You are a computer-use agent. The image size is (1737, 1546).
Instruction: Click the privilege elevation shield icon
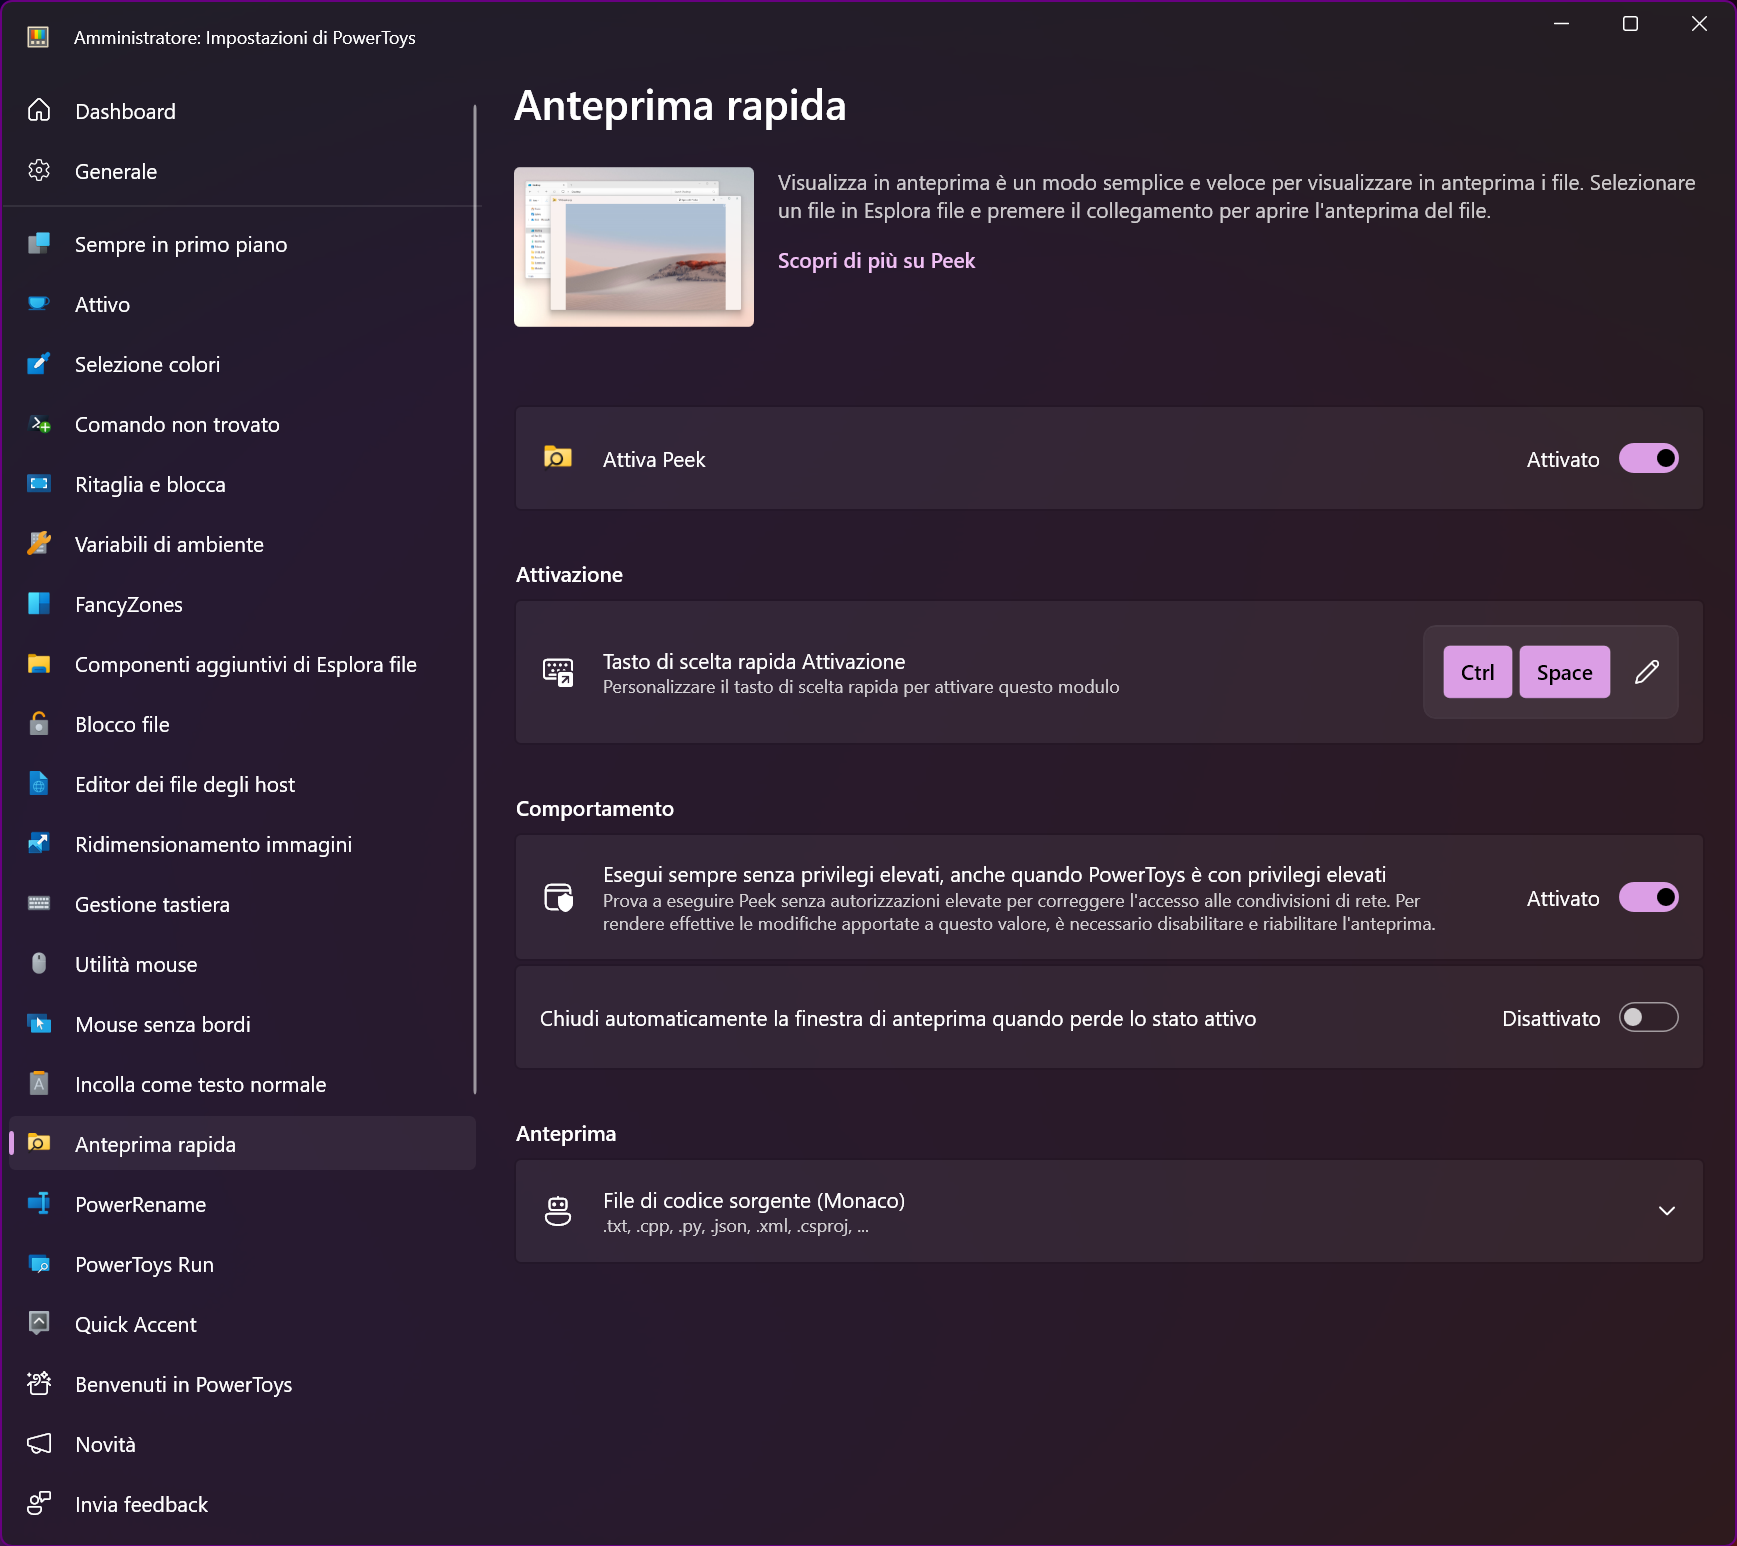click(558, 897)
